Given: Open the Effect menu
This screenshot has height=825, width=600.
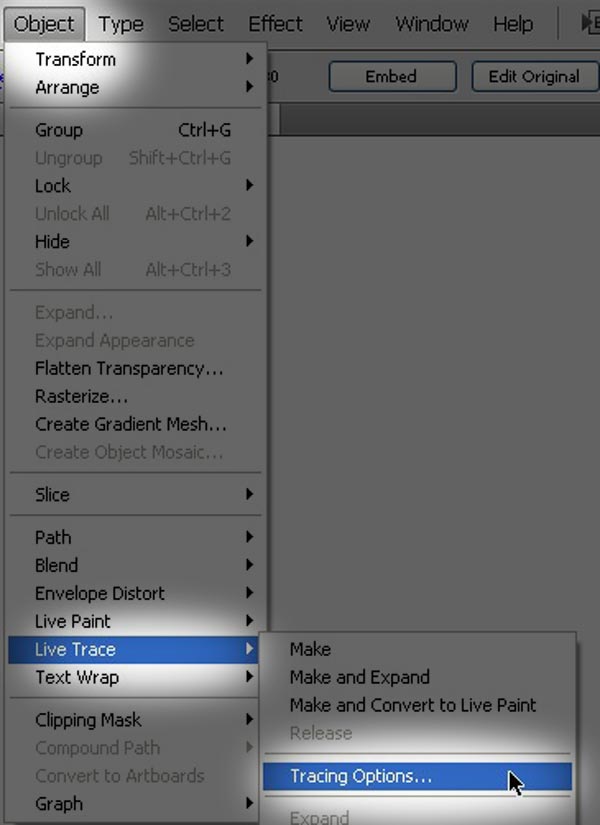Looking at the screenshot, I should 275,24.
